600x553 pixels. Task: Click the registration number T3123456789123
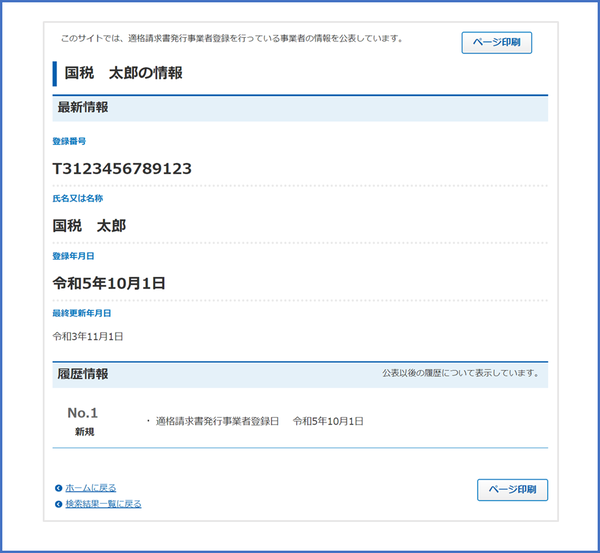pyautogui.click(x=122, y=168)
